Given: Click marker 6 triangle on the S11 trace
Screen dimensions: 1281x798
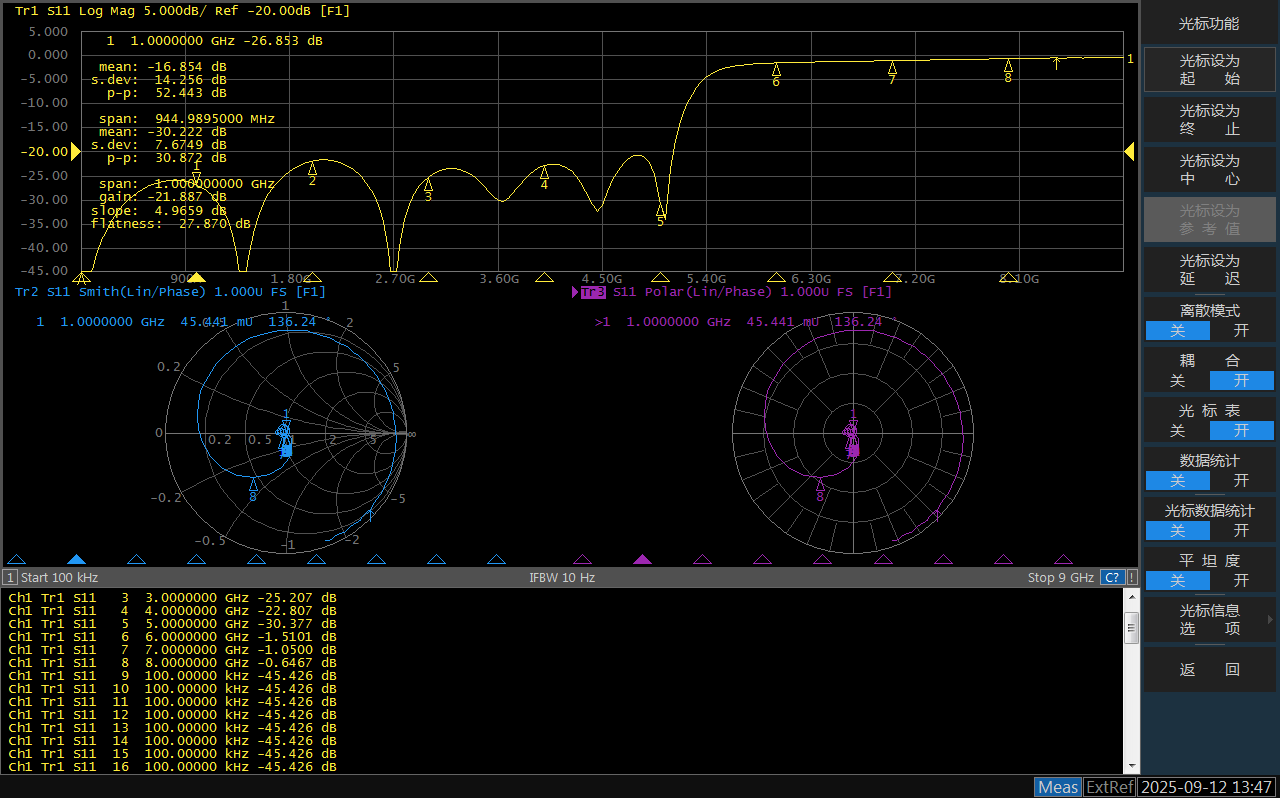Looking at the screenshot, I should coord(776,69).
